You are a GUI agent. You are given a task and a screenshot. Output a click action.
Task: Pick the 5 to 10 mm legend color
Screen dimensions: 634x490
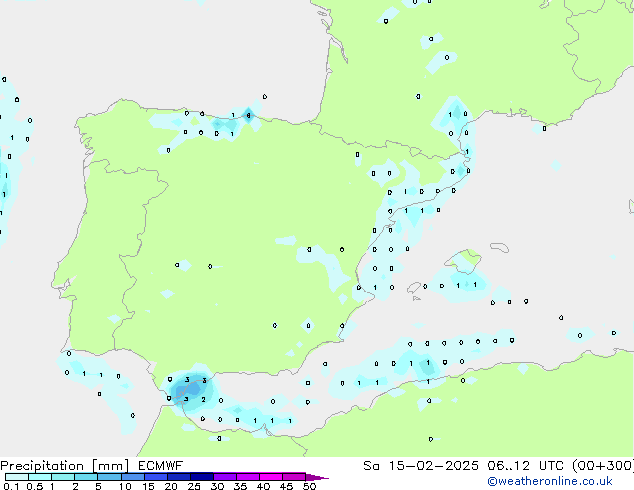pyautogui.click(x=109, y=477)
